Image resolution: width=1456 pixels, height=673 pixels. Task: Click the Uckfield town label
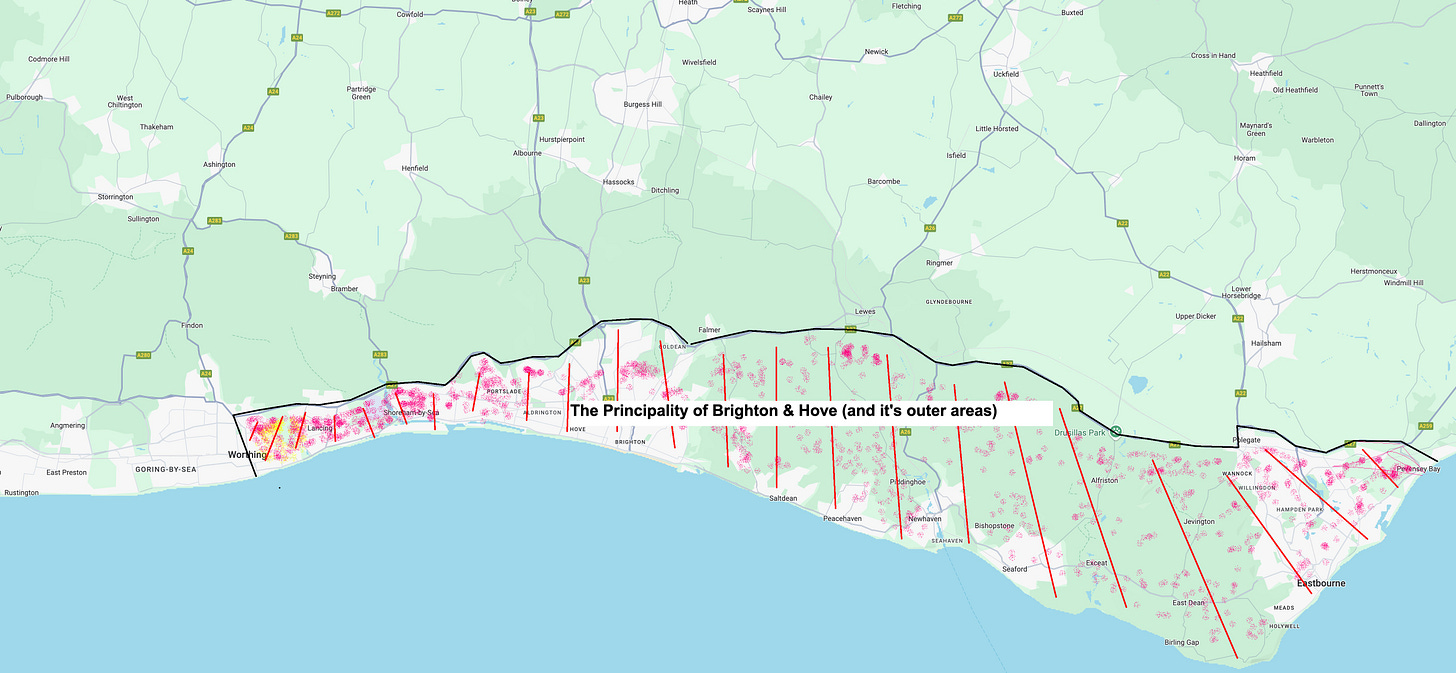(1005, 74)
